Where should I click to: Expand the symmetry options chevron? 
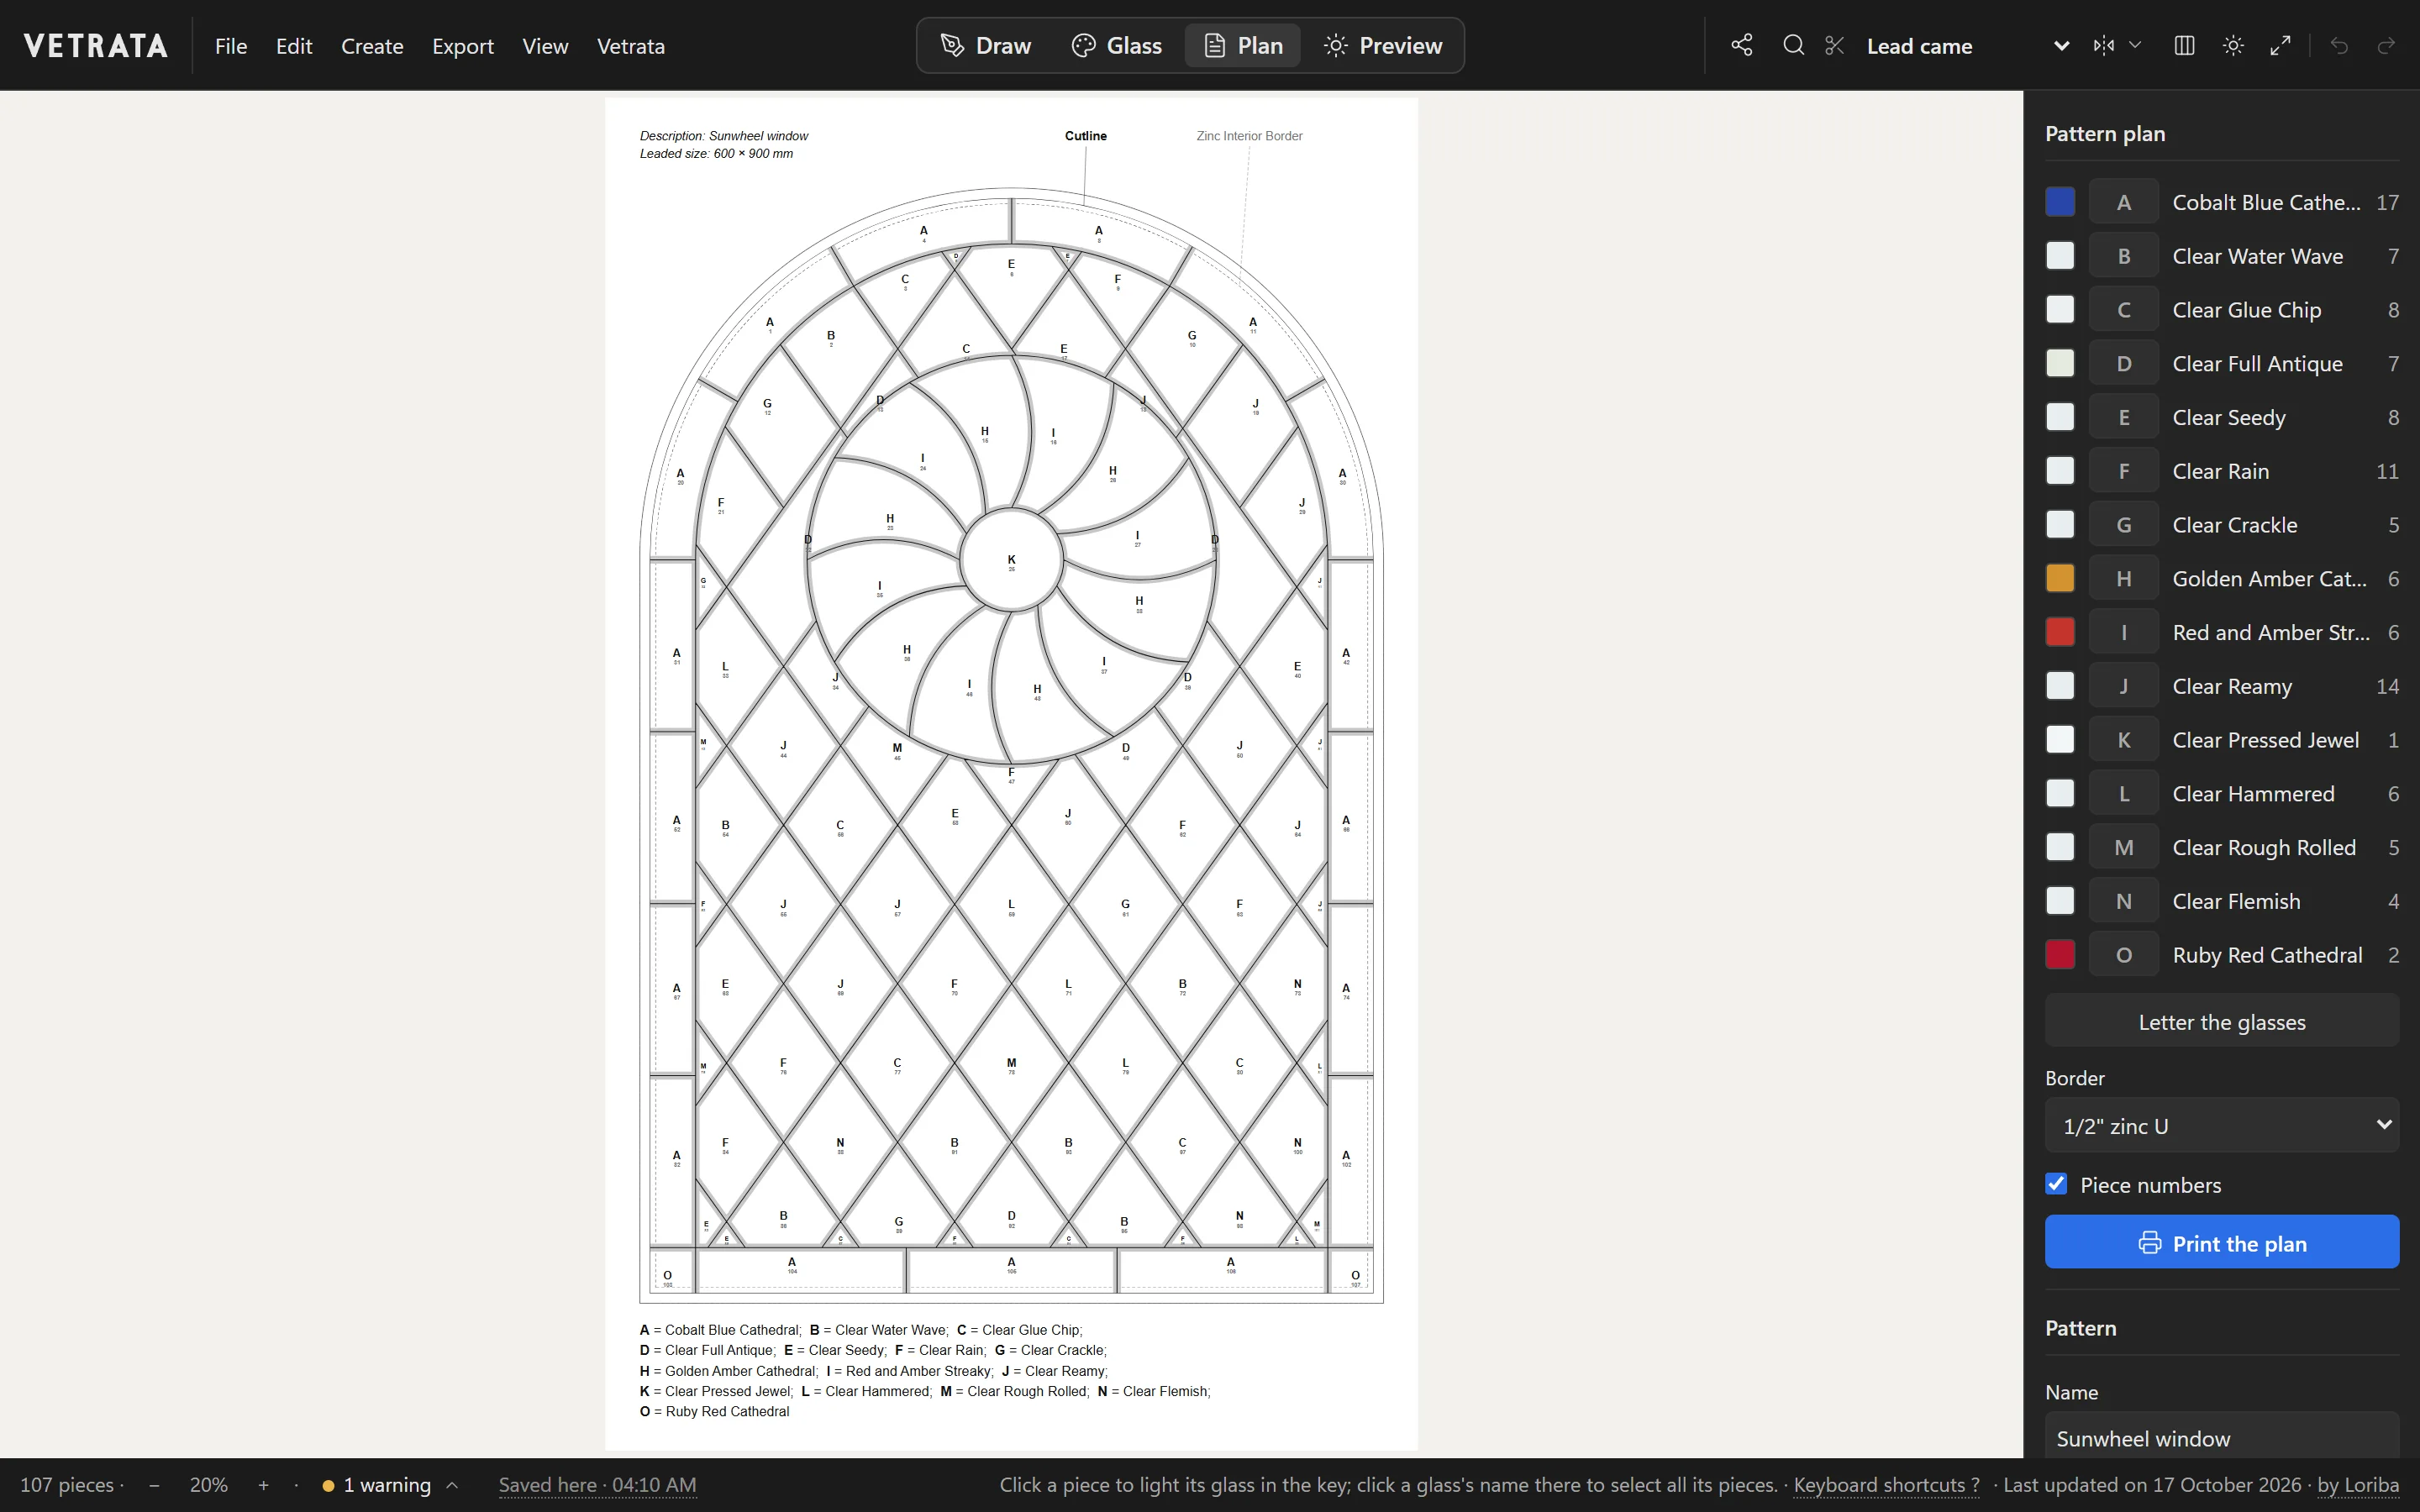pyautogui.click(x=2135, y=45)
